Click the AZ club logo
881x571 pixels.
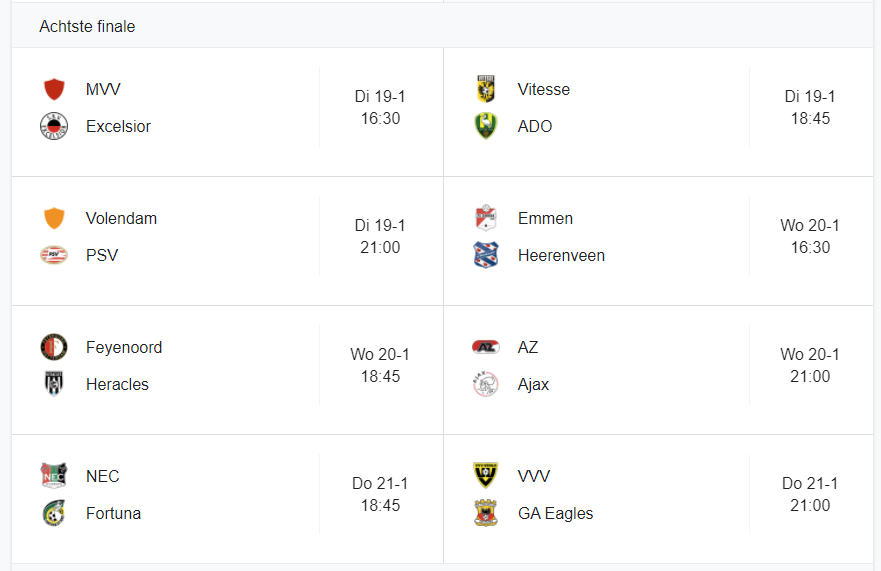coord(485,347)
